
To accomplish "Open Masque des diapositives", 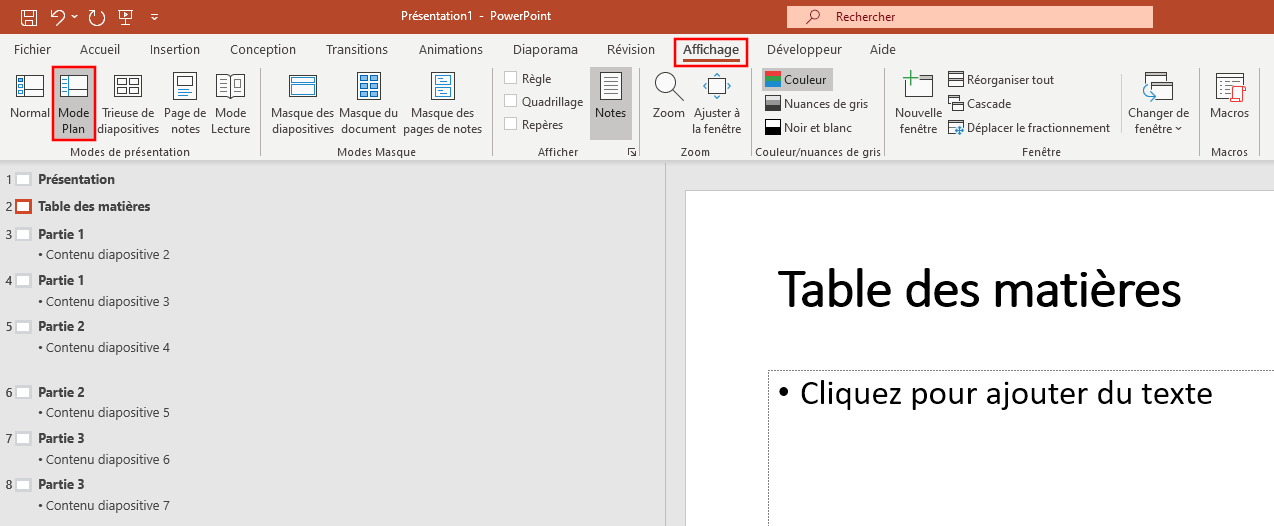I will [x=302, y=103].
